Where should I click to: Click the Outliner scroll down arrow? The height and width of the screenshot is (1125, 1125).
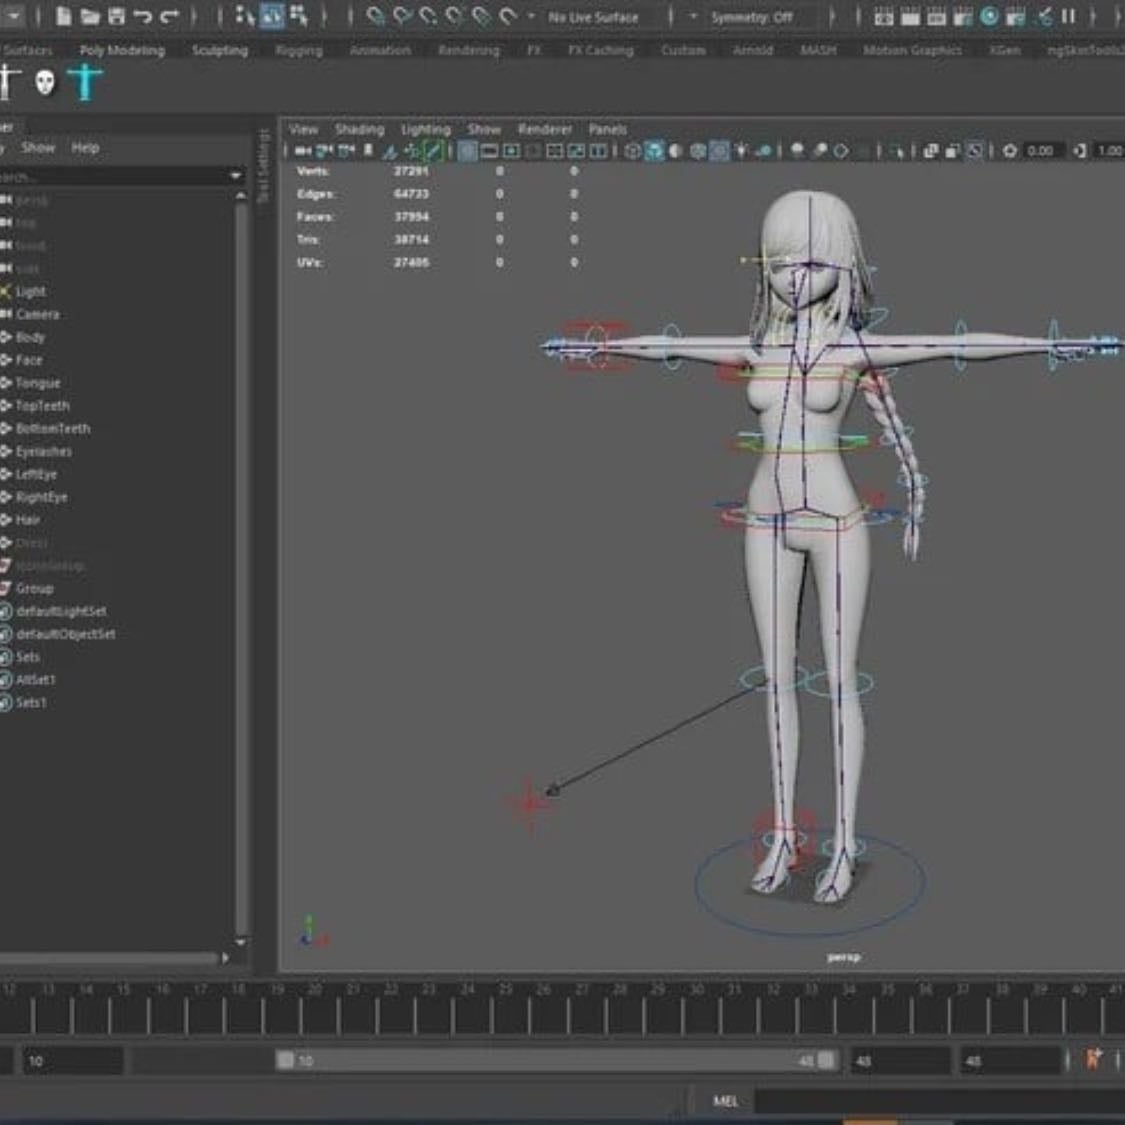pos(241,942)
